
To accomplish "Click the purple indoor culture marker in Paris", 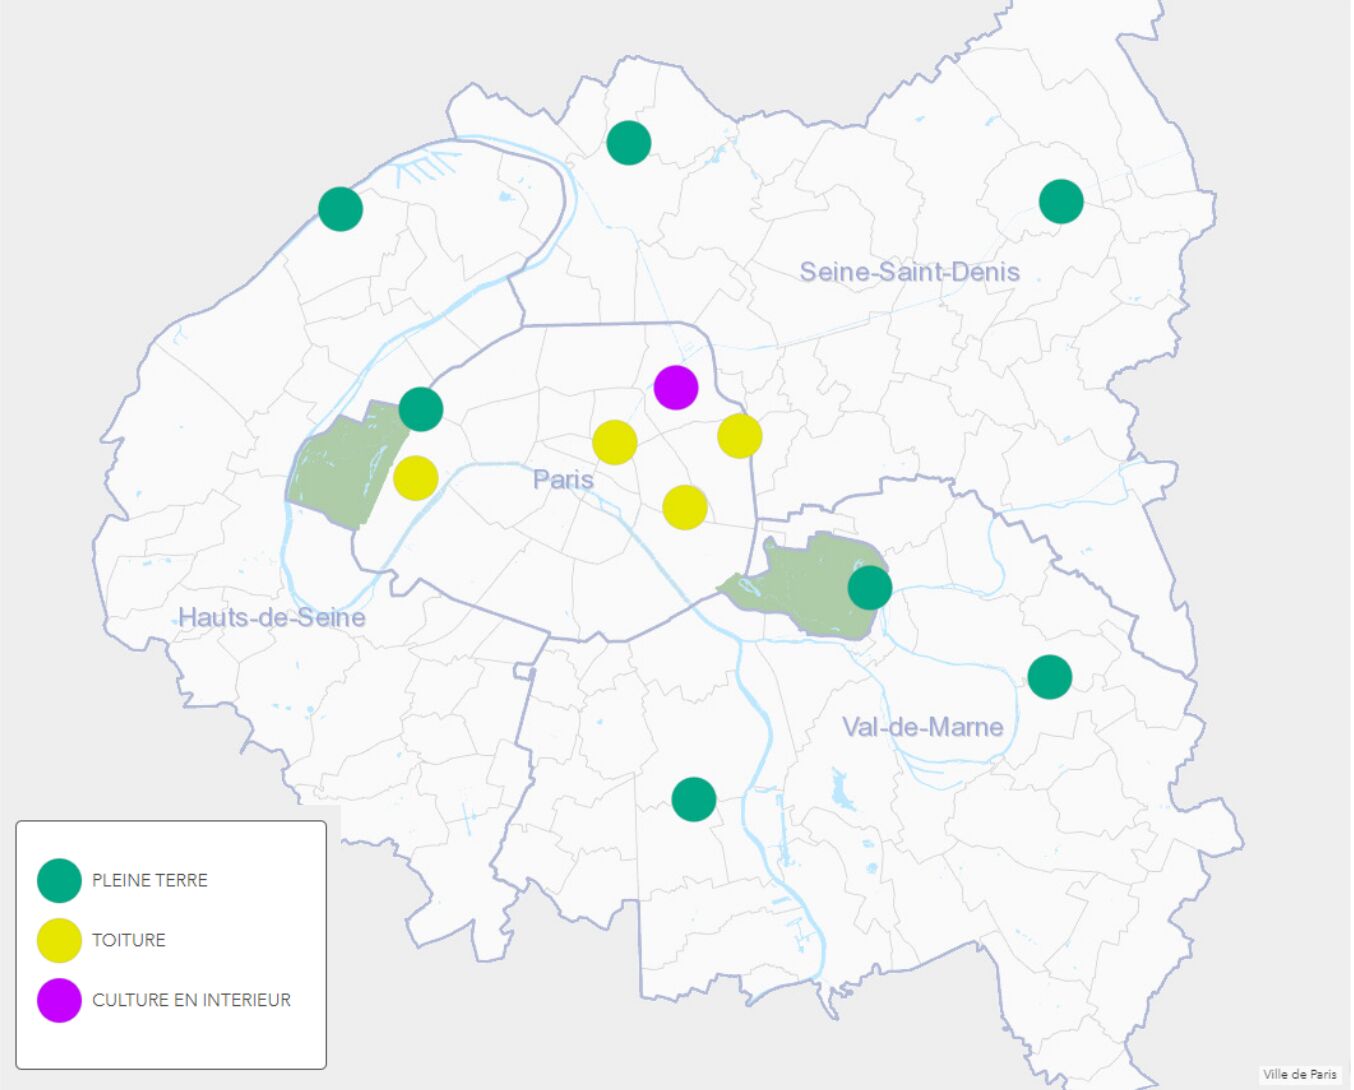I will click(x=676, y=388).
